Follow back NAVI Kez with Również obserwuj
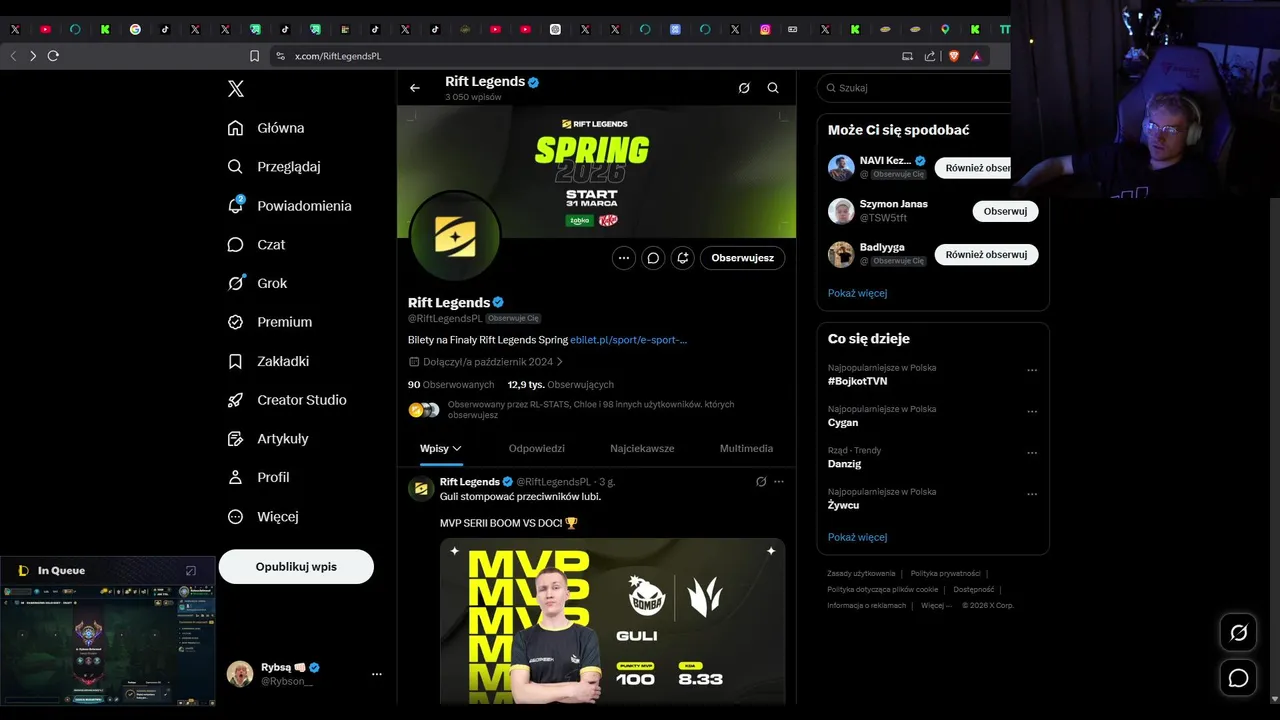Viewport: 1280px width, 720px height. click(973, 168)
